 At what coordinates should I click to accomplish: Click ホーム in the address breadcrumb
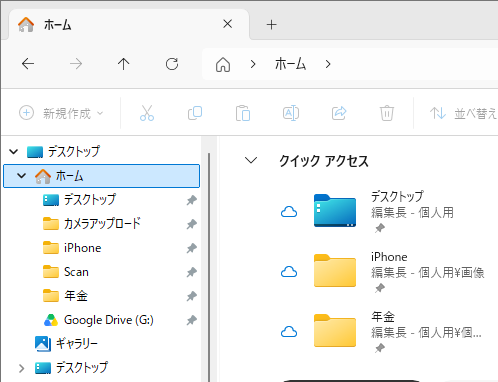click(290, 64)
